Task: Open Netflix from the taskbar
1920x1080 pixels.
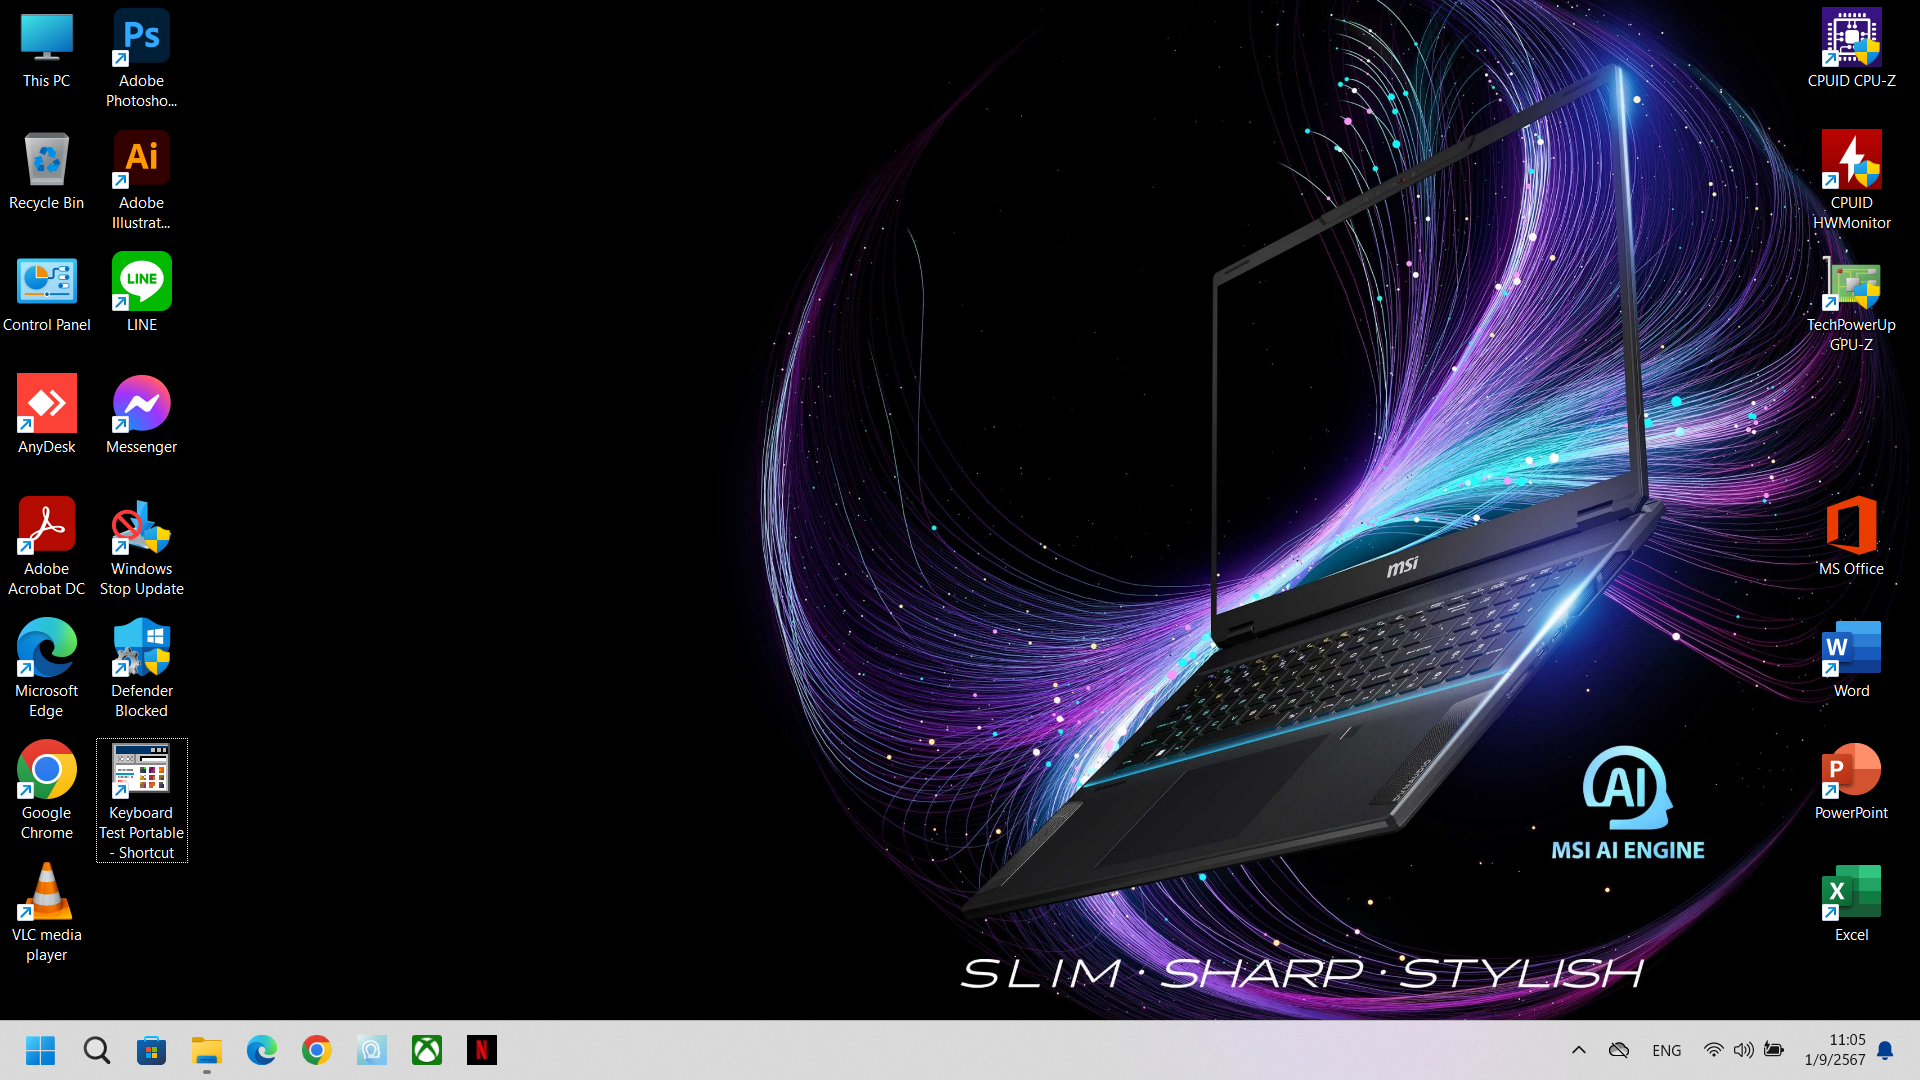Action: (x=481, y=1050)
